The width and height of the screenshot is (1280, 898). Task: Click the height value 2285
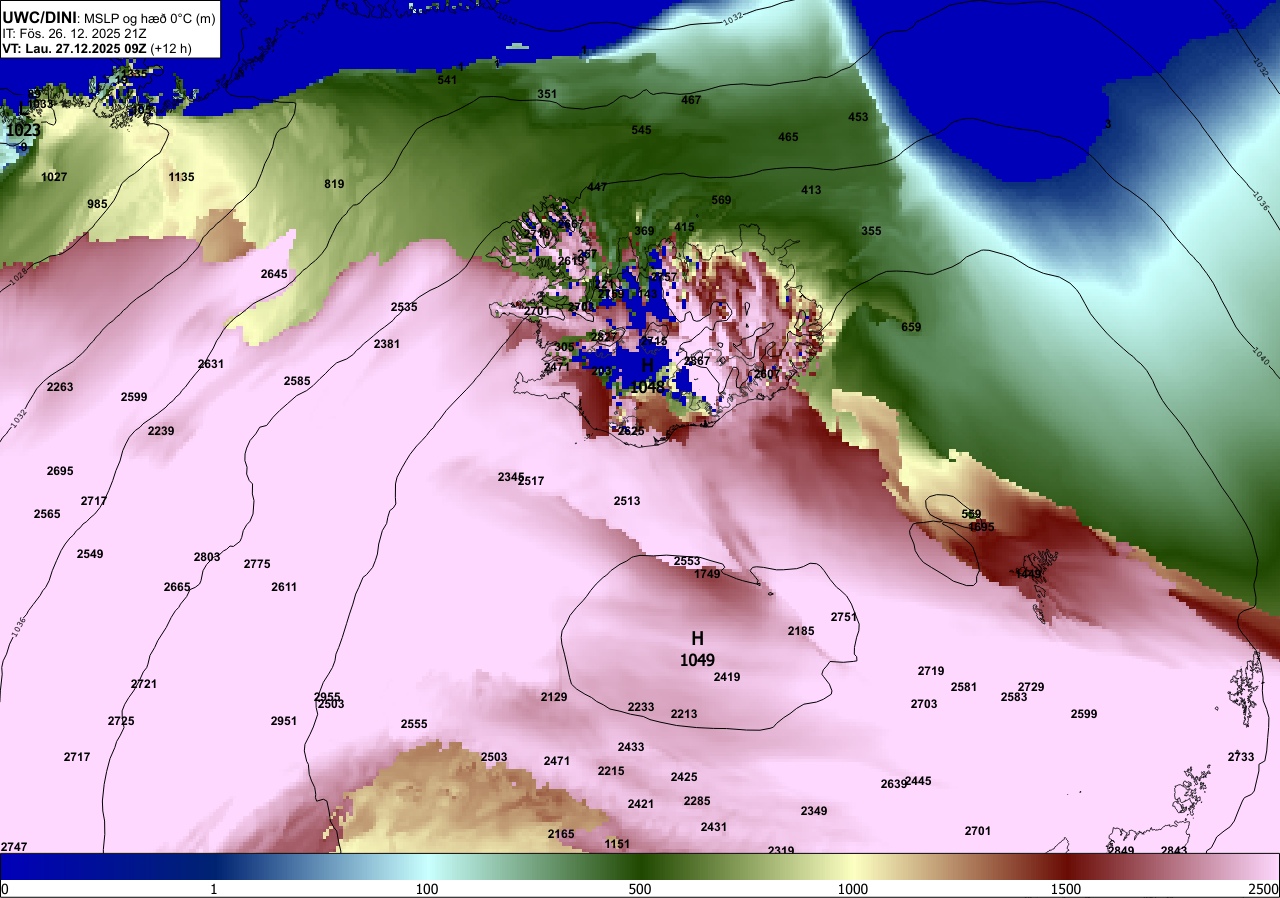(697, 801)
